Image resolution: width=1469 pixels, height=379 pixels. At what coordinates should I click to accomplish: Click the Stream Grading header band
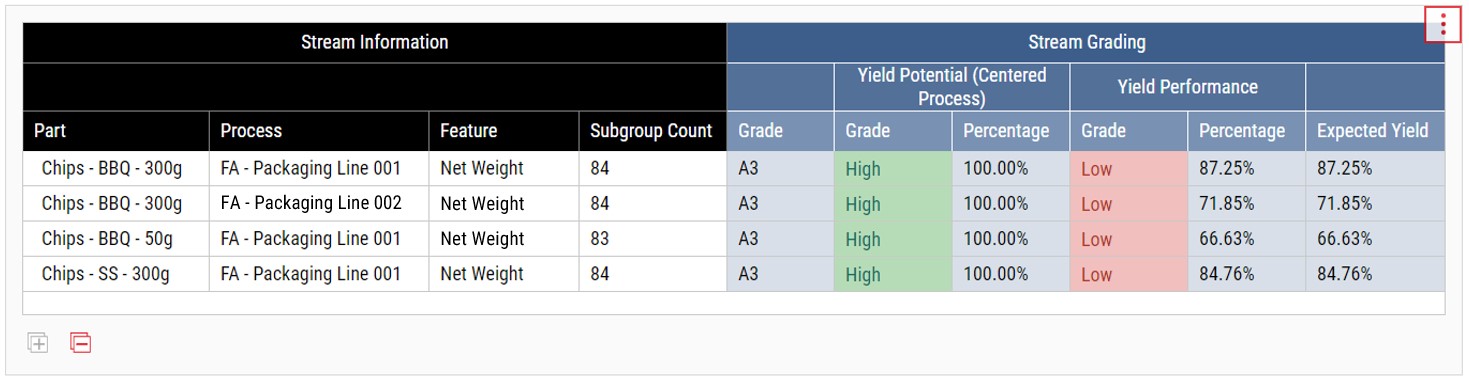coord(1086,43)
